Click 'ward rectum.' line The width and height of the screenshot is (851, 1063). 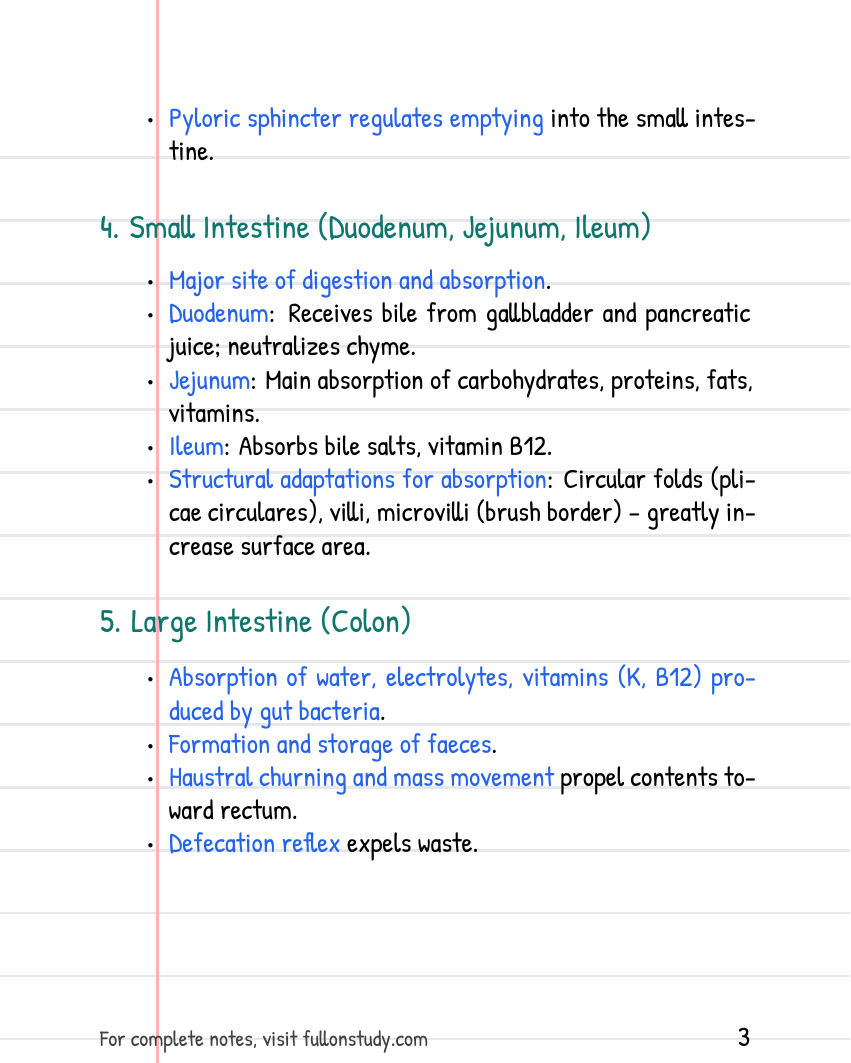click(x=233, y=811)
